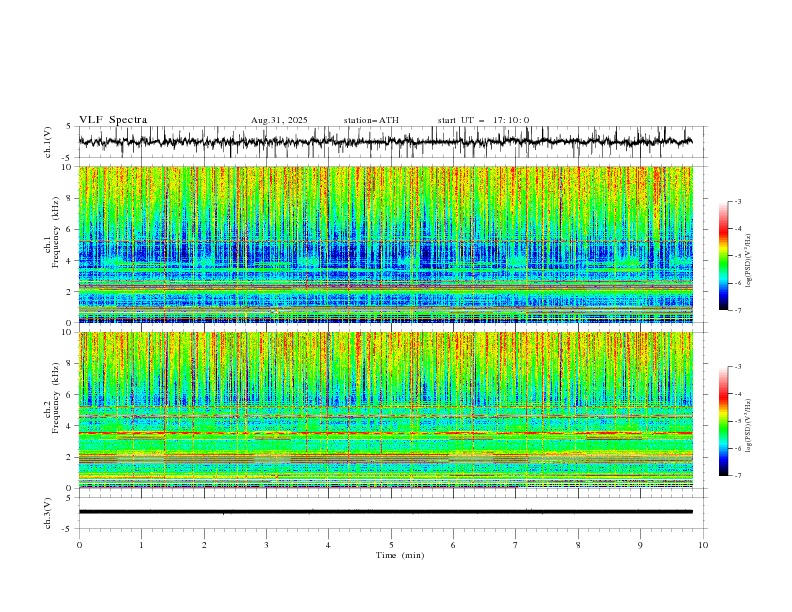Click the time axis tick label "0"
Screen dimensions: 792x612
[x=79, y=545]
